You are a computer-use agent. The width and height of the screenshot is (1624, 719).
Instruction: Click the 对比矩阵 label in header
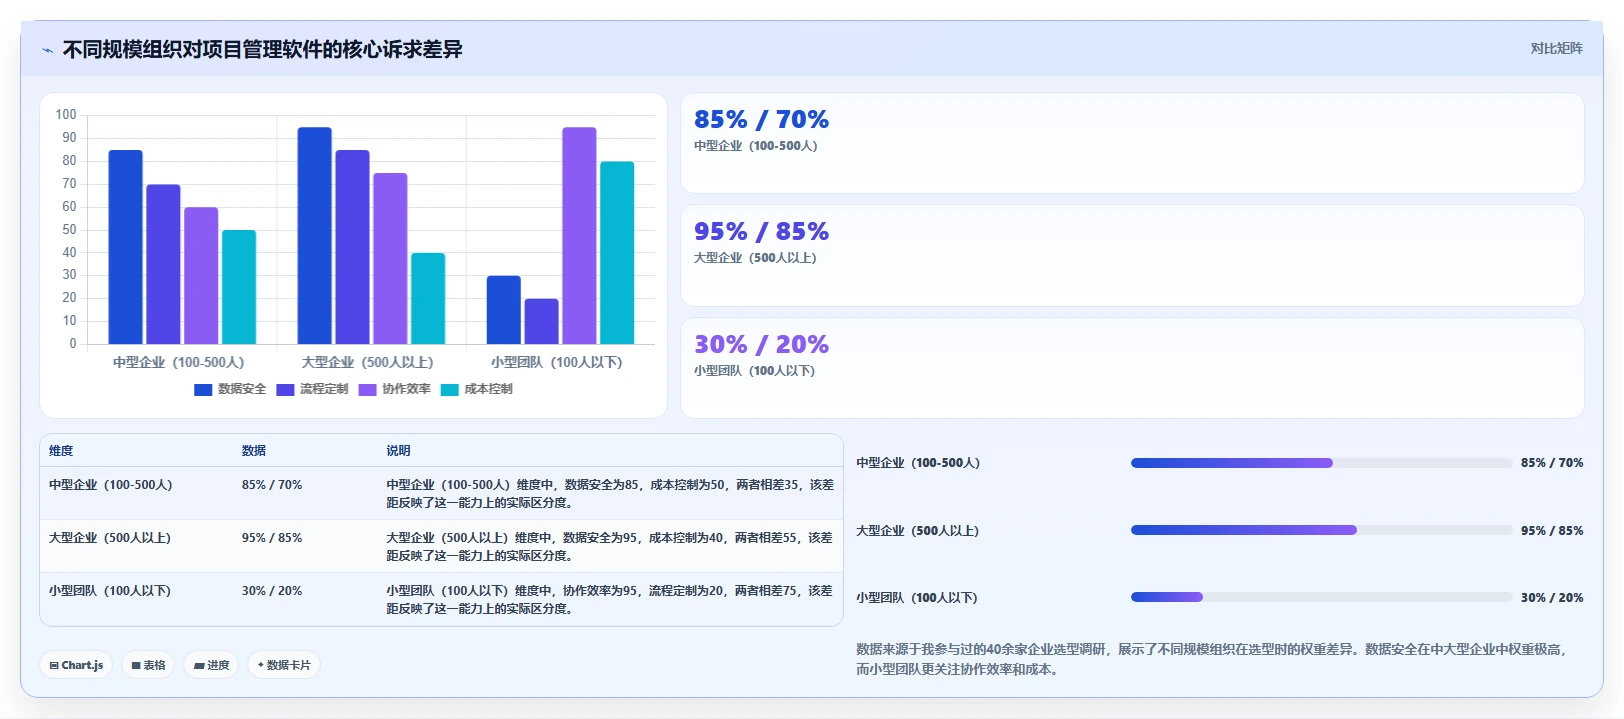pos(1556,48)
